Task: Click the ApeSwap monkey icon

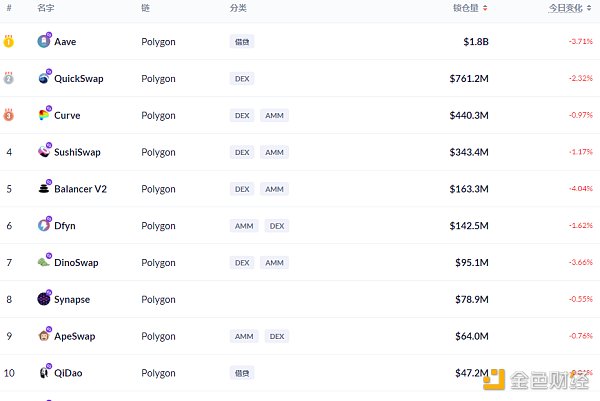Action: (x=44, y=336)
